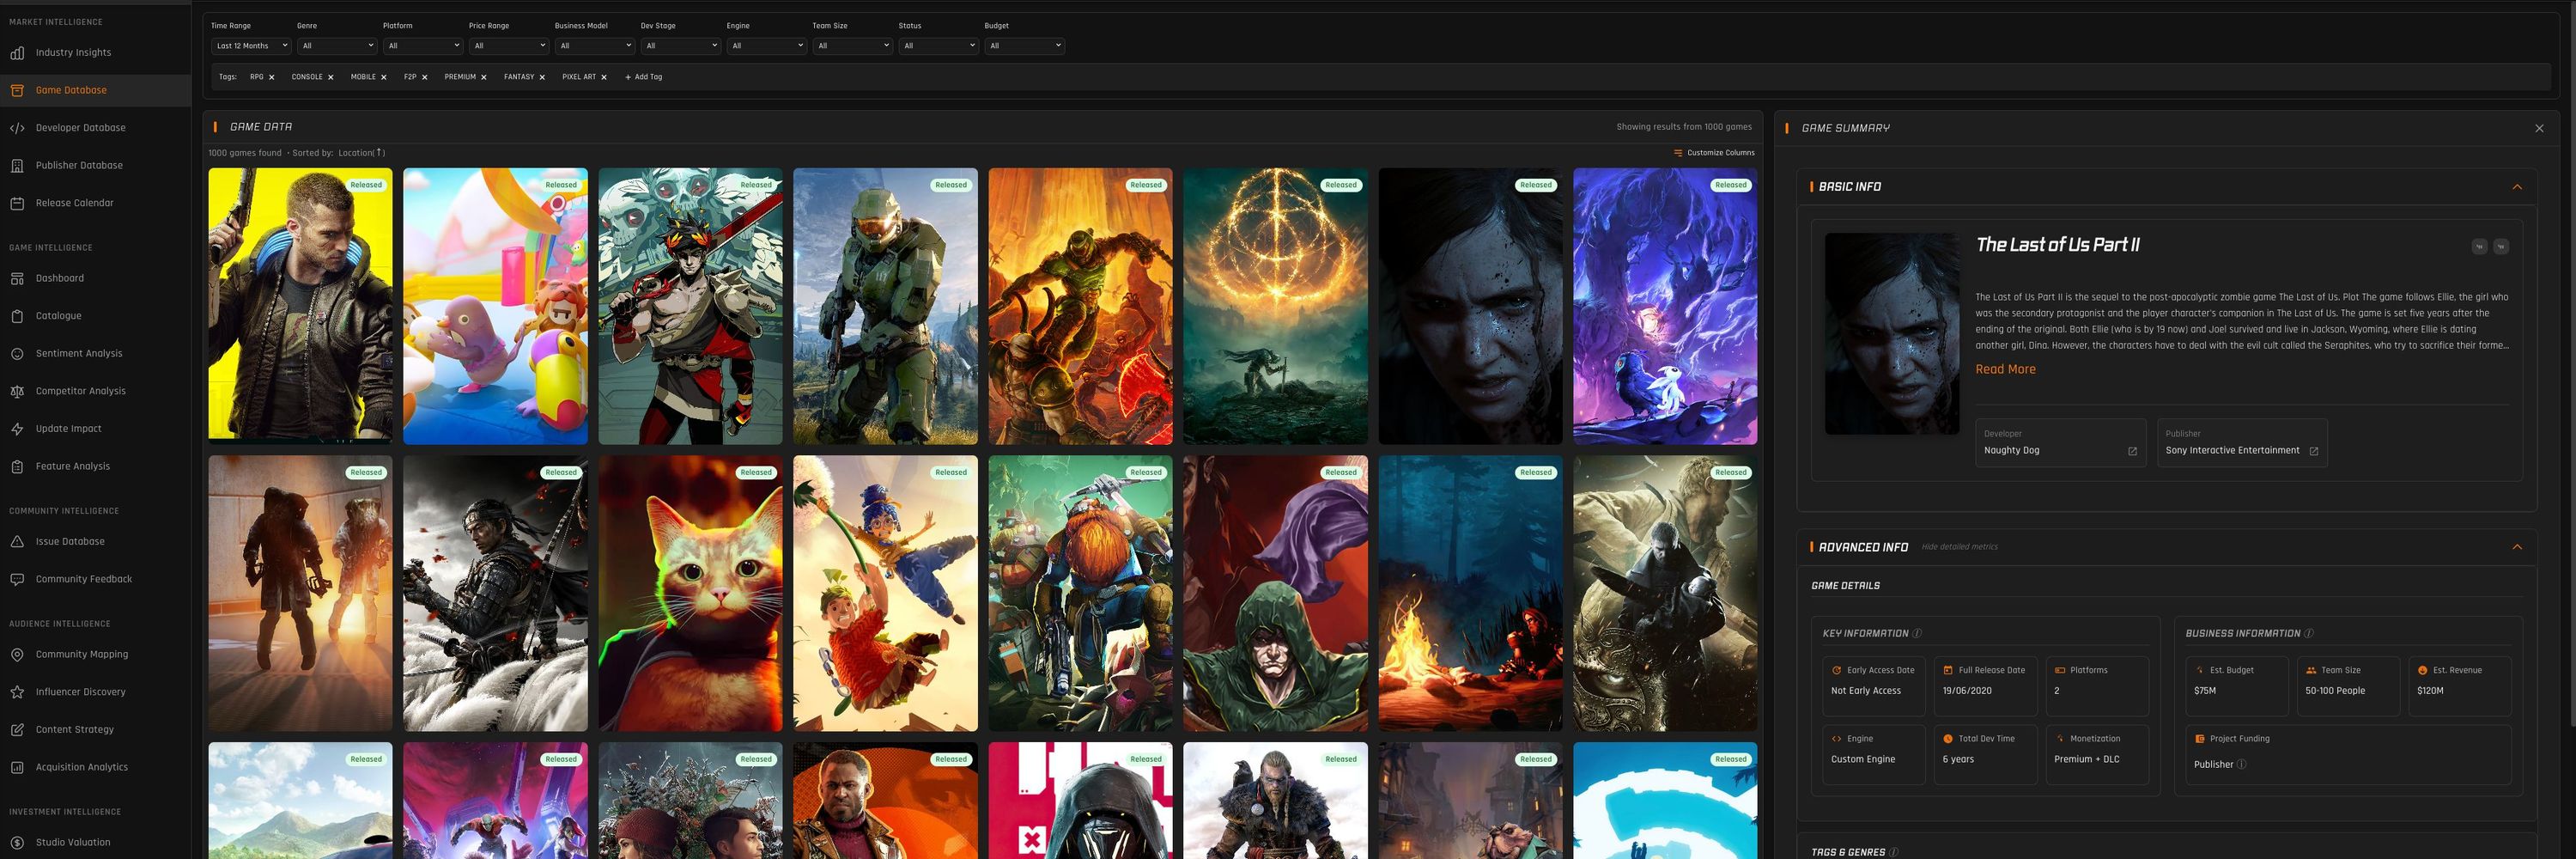Click the Tags & Genres info icon

pos(1894,852)
